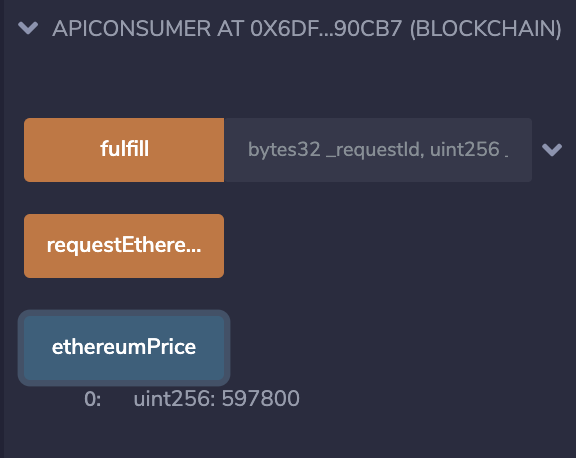Click inside the fulfill arguments textbox
This screenshot has height=458, width=576.
click(378, 150)
